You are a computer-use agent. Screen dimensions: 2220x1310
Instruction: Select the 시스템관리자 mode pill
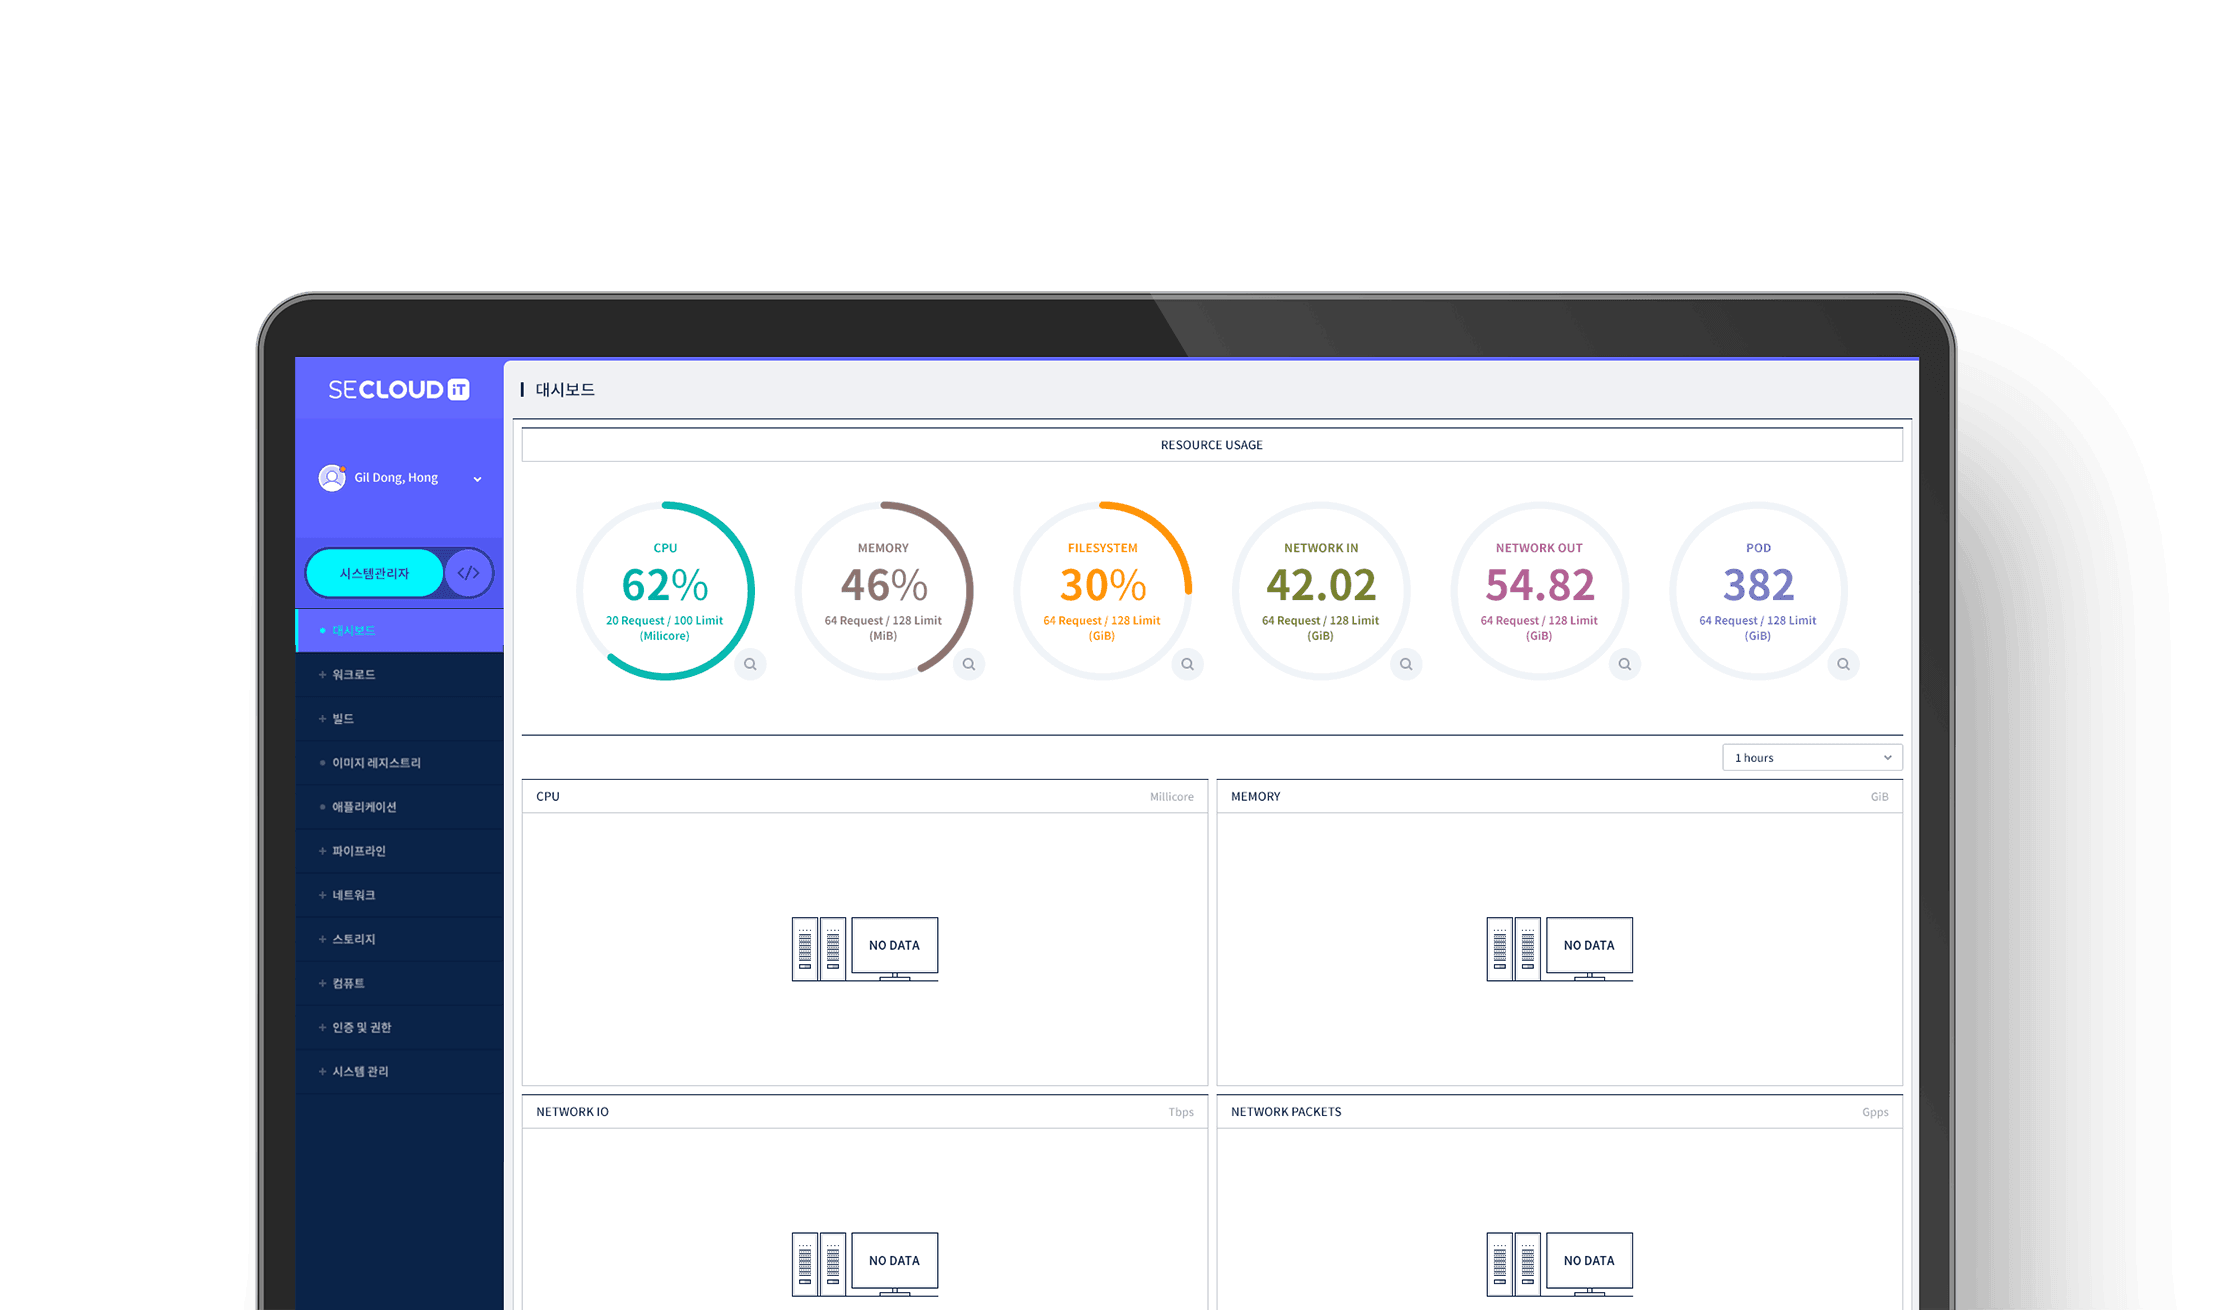point(374,573)
